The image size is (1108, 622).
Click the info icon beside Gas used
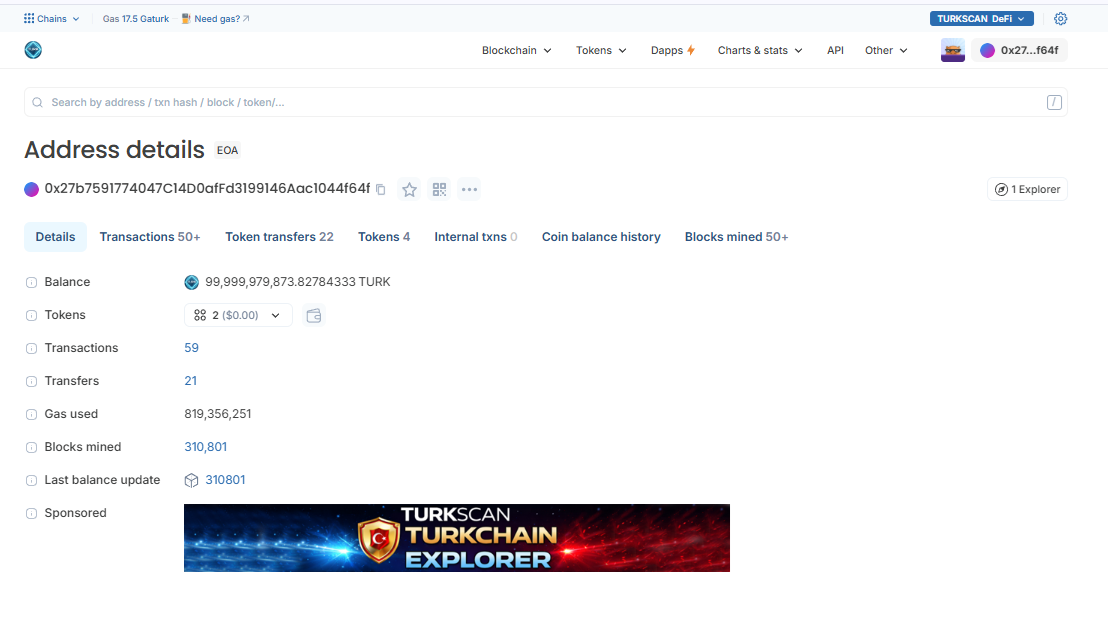point(31,415)
